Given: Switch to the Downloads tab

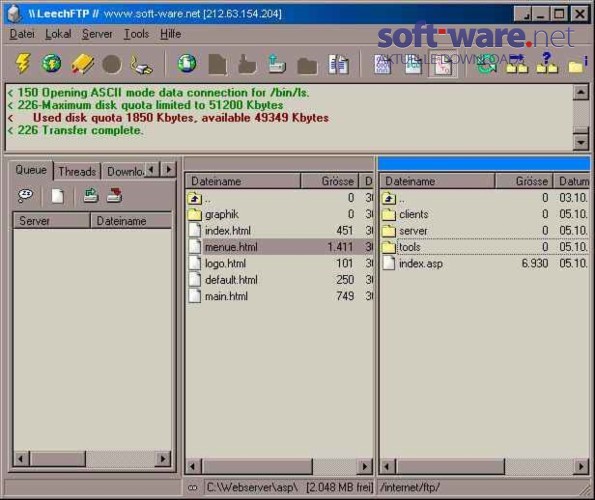Looking at the screenshot, I should pos(124,171).
